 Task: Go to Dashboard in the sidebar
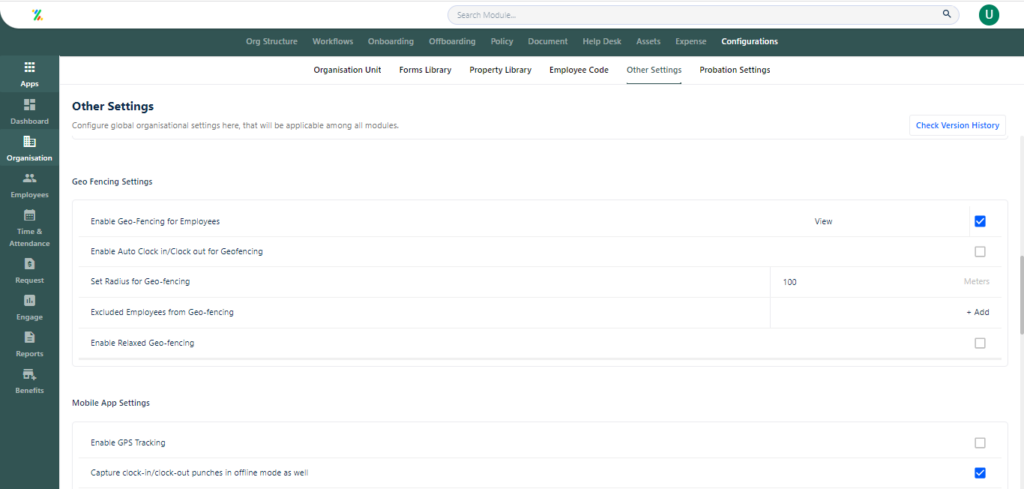tap(29, 111)
